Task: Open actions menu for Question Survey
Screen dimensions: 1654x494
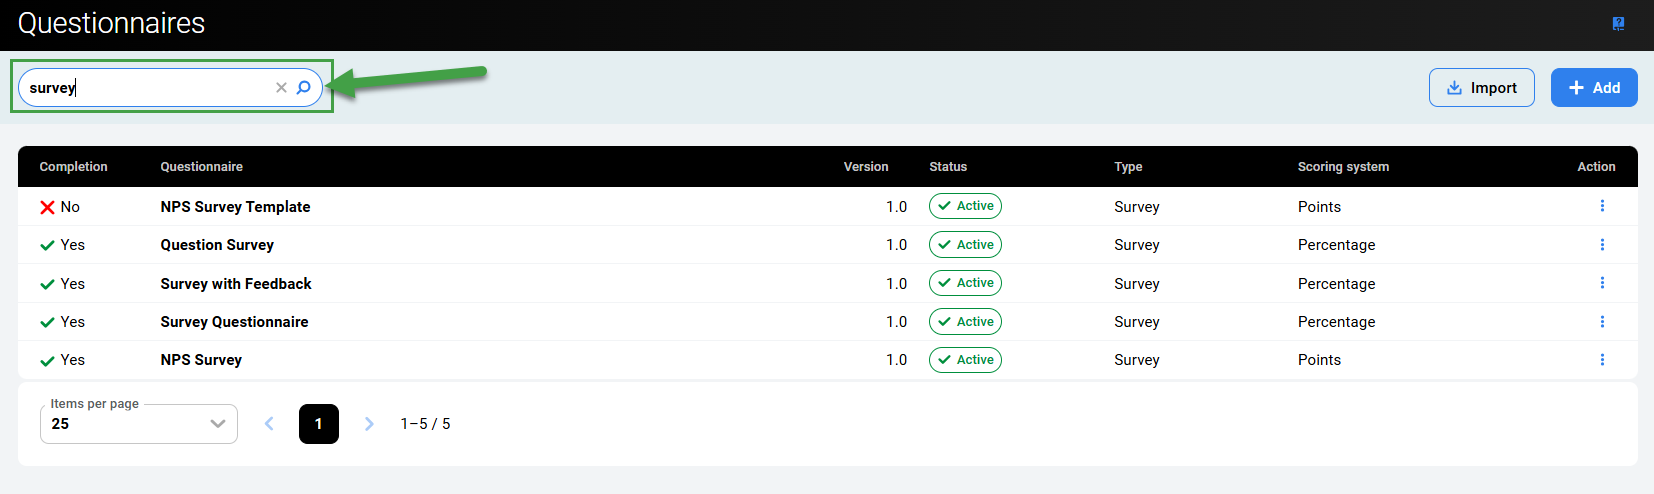Action: click(1602, 245)
